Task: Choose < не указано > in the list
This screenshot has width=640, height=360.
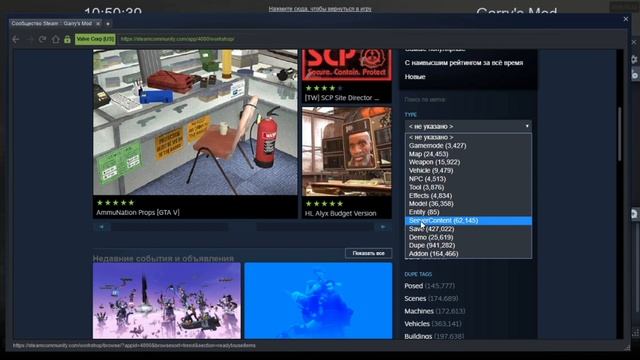Action: click(468, 138)
